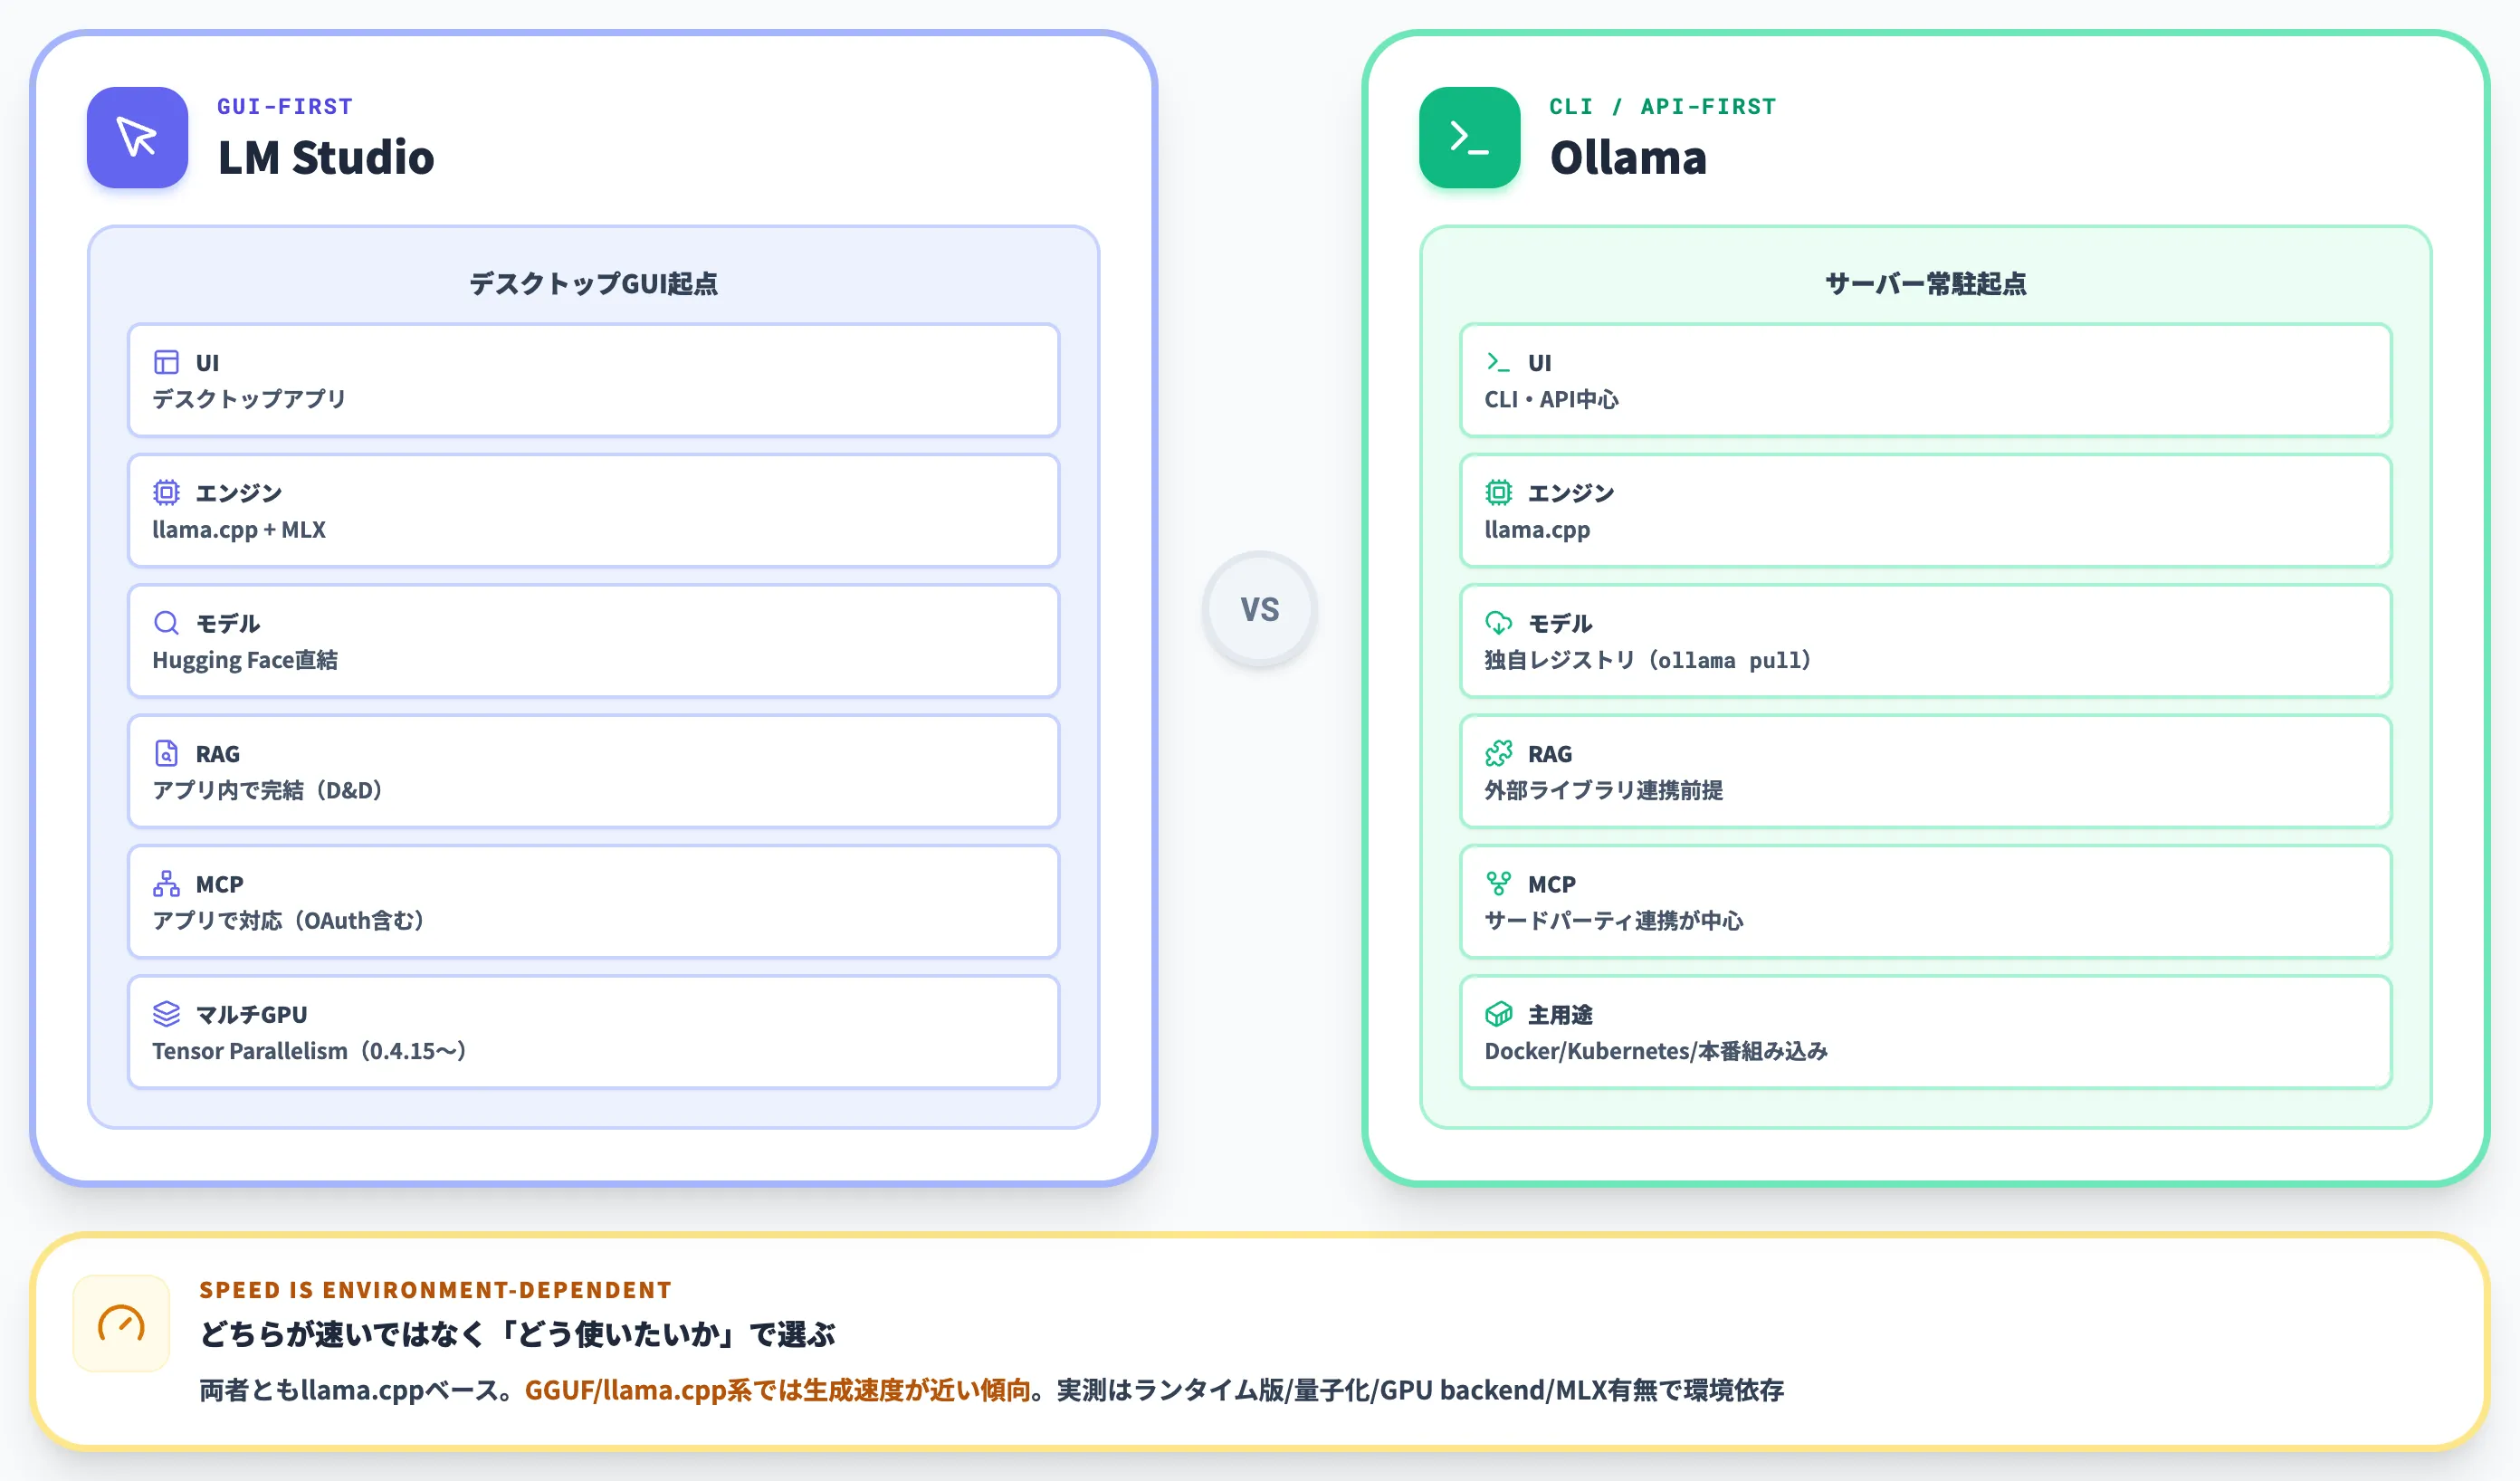Click 外部ライブラリ連携前提 text
This screenshot has height=1481, width=2520.
[1603, 790]
